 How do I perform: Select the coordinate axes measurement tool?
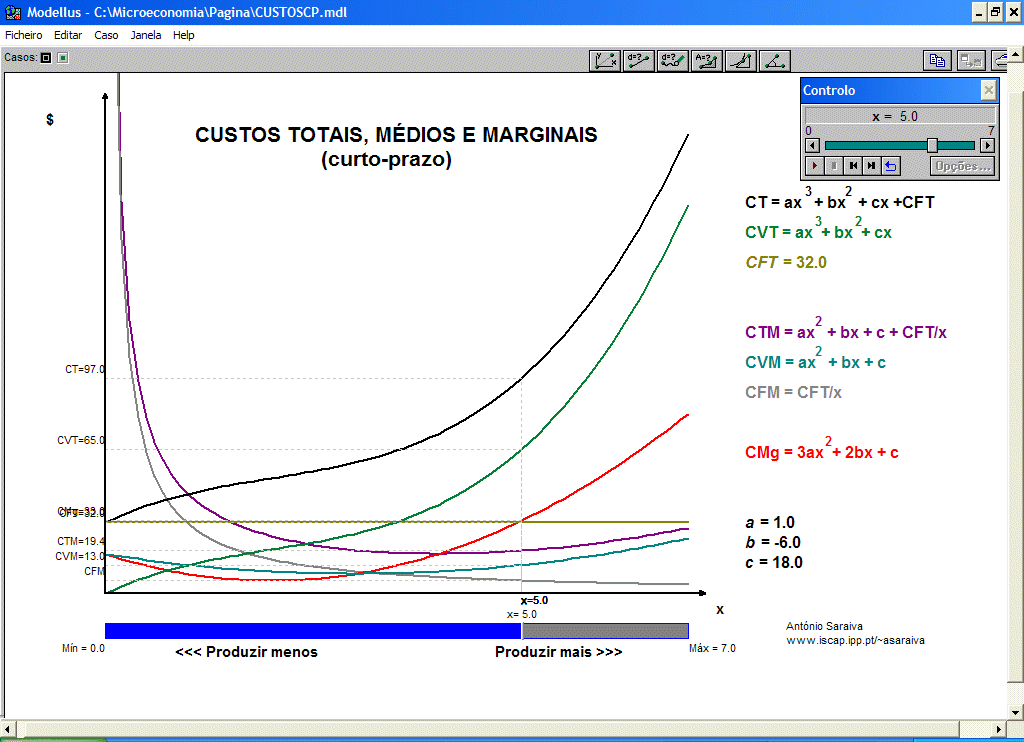point(605,60)
